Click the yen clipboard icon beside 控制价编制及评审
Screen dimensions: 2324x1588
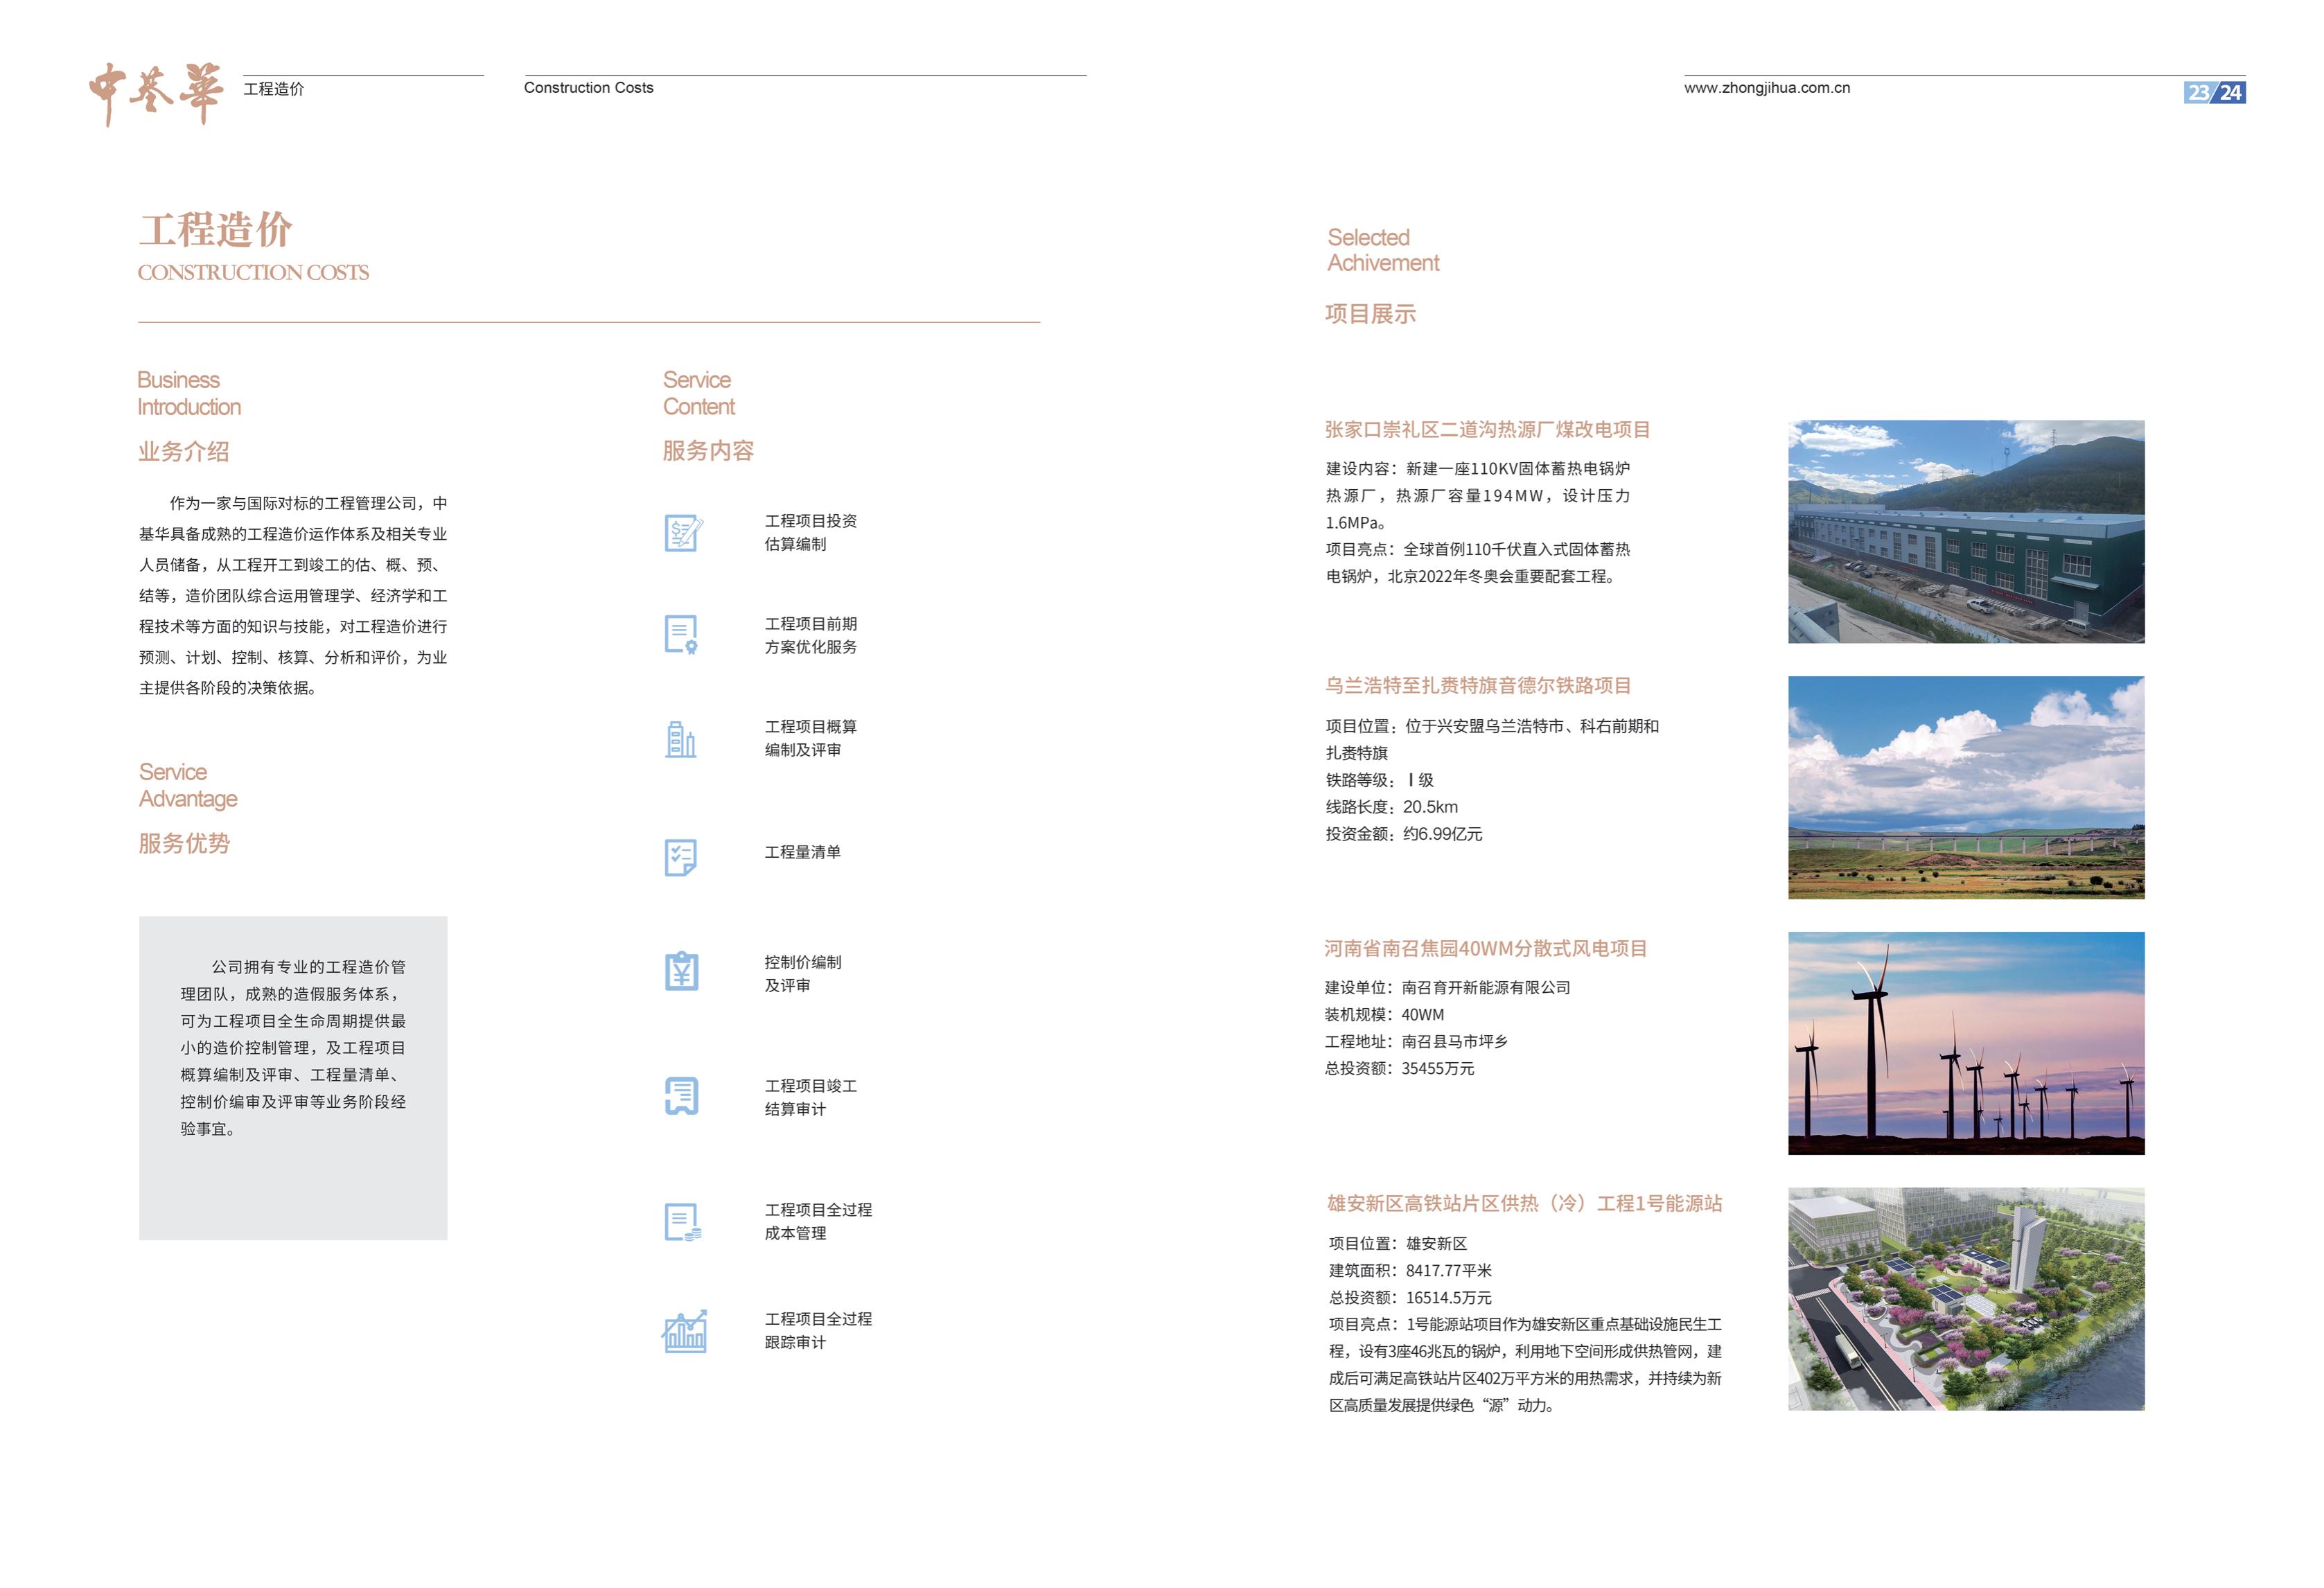[682, 971]
